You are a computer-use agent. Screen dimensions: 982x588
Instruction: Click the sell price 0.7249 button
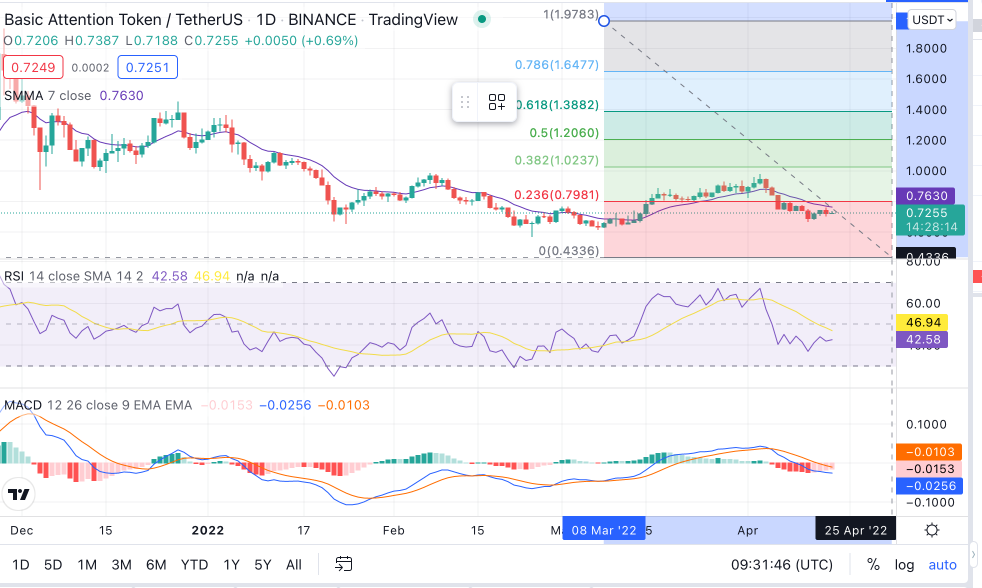(x=33, y=67)
